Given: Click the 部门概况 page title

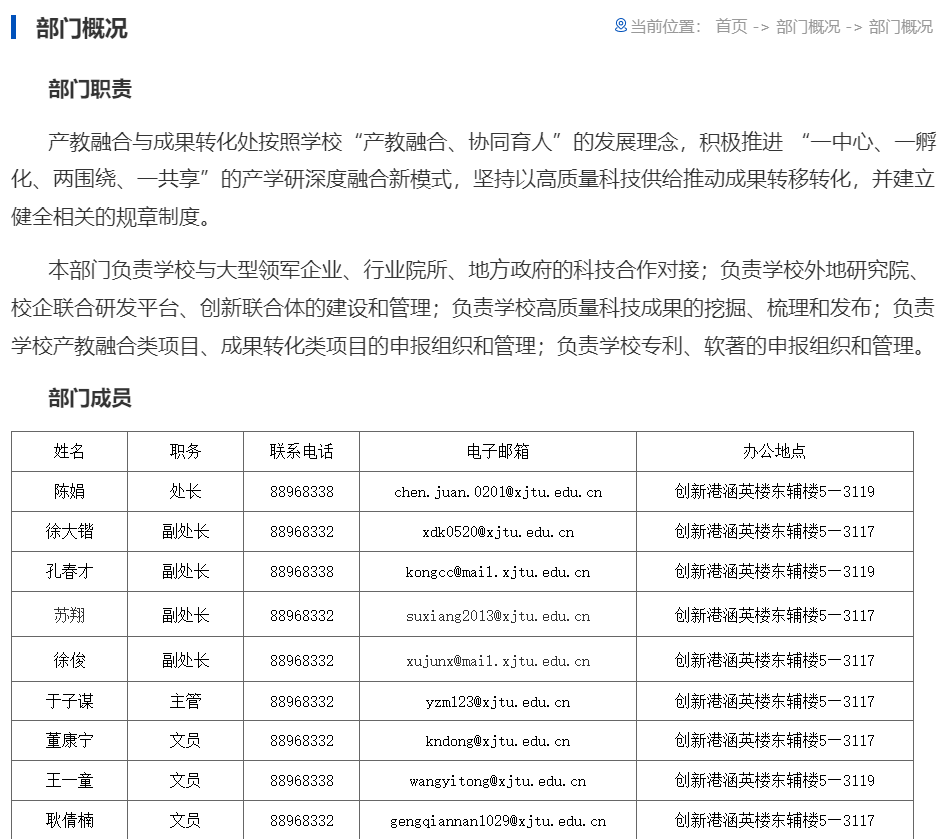Looking at the screenshot, I should pyautogui.click(x=82, y=28).
